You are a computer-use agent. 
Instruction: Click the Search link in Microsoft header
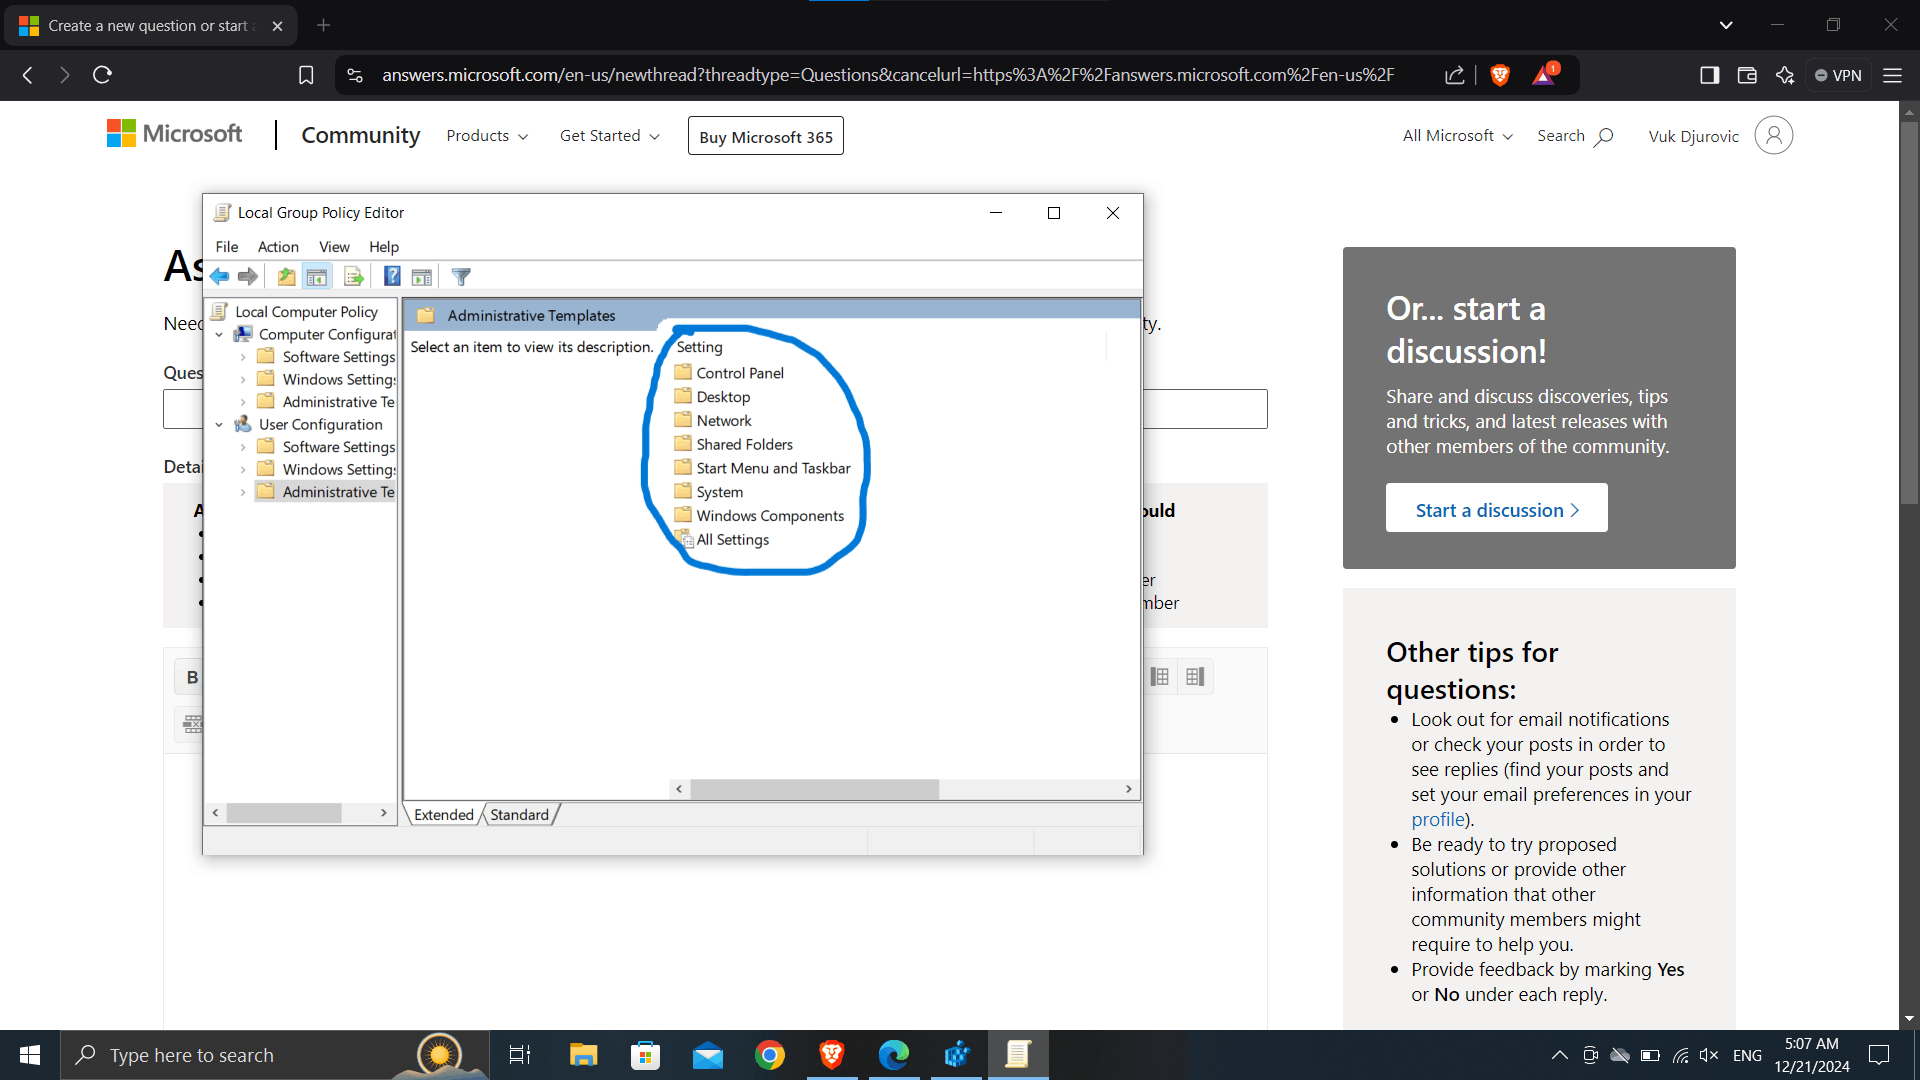1575,136
